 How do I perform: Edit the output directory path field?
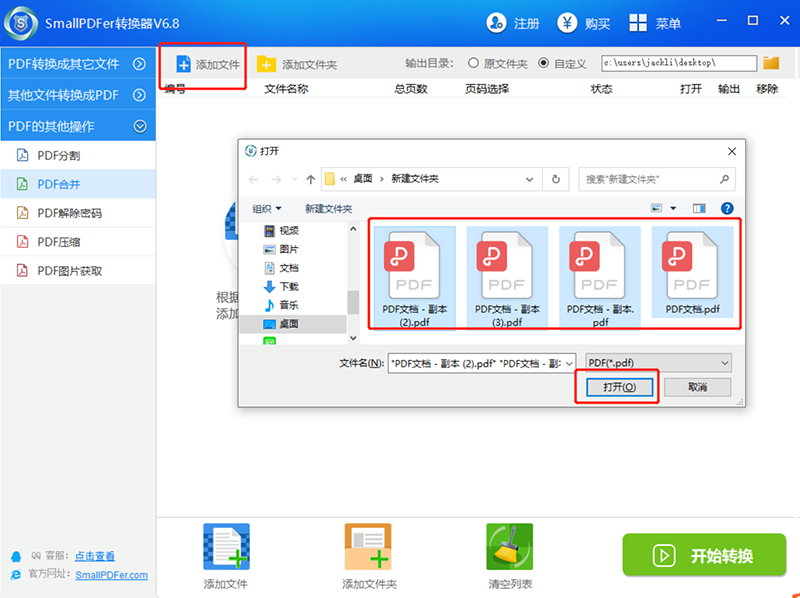click(679, 63)
